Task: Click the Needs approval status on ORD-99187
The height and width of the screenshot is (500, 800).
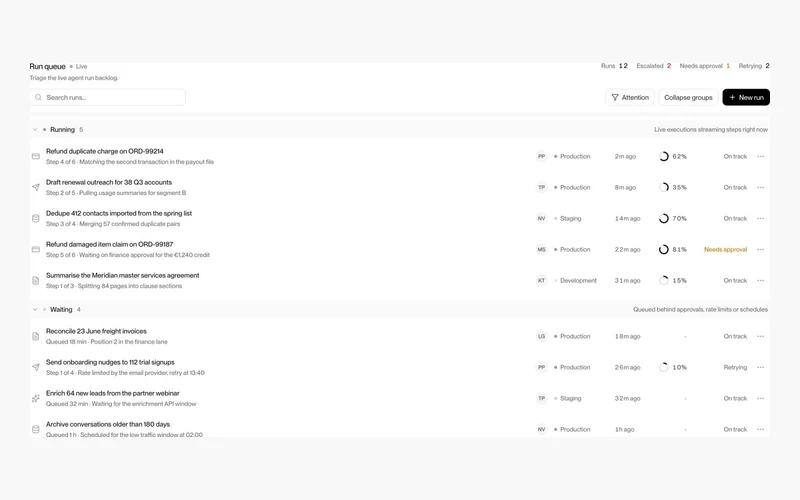Action: 725,249
